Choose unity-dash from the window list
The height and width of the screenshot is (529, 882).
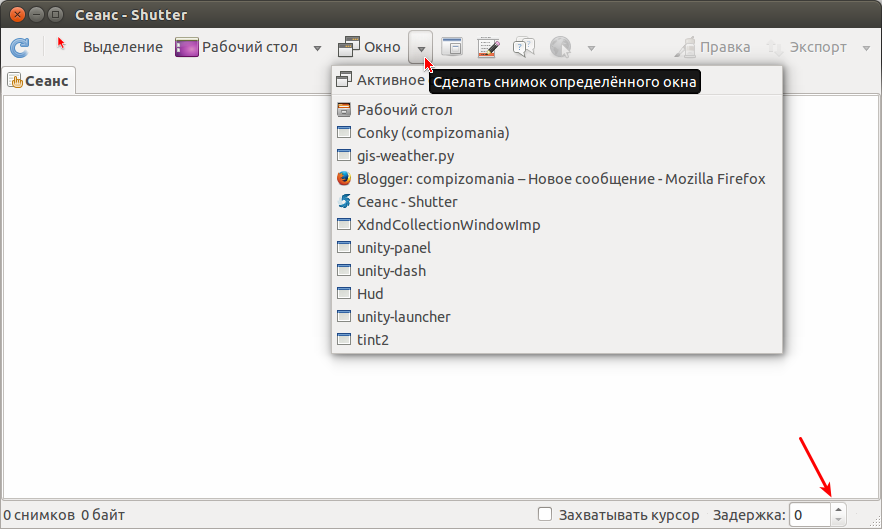557,271
